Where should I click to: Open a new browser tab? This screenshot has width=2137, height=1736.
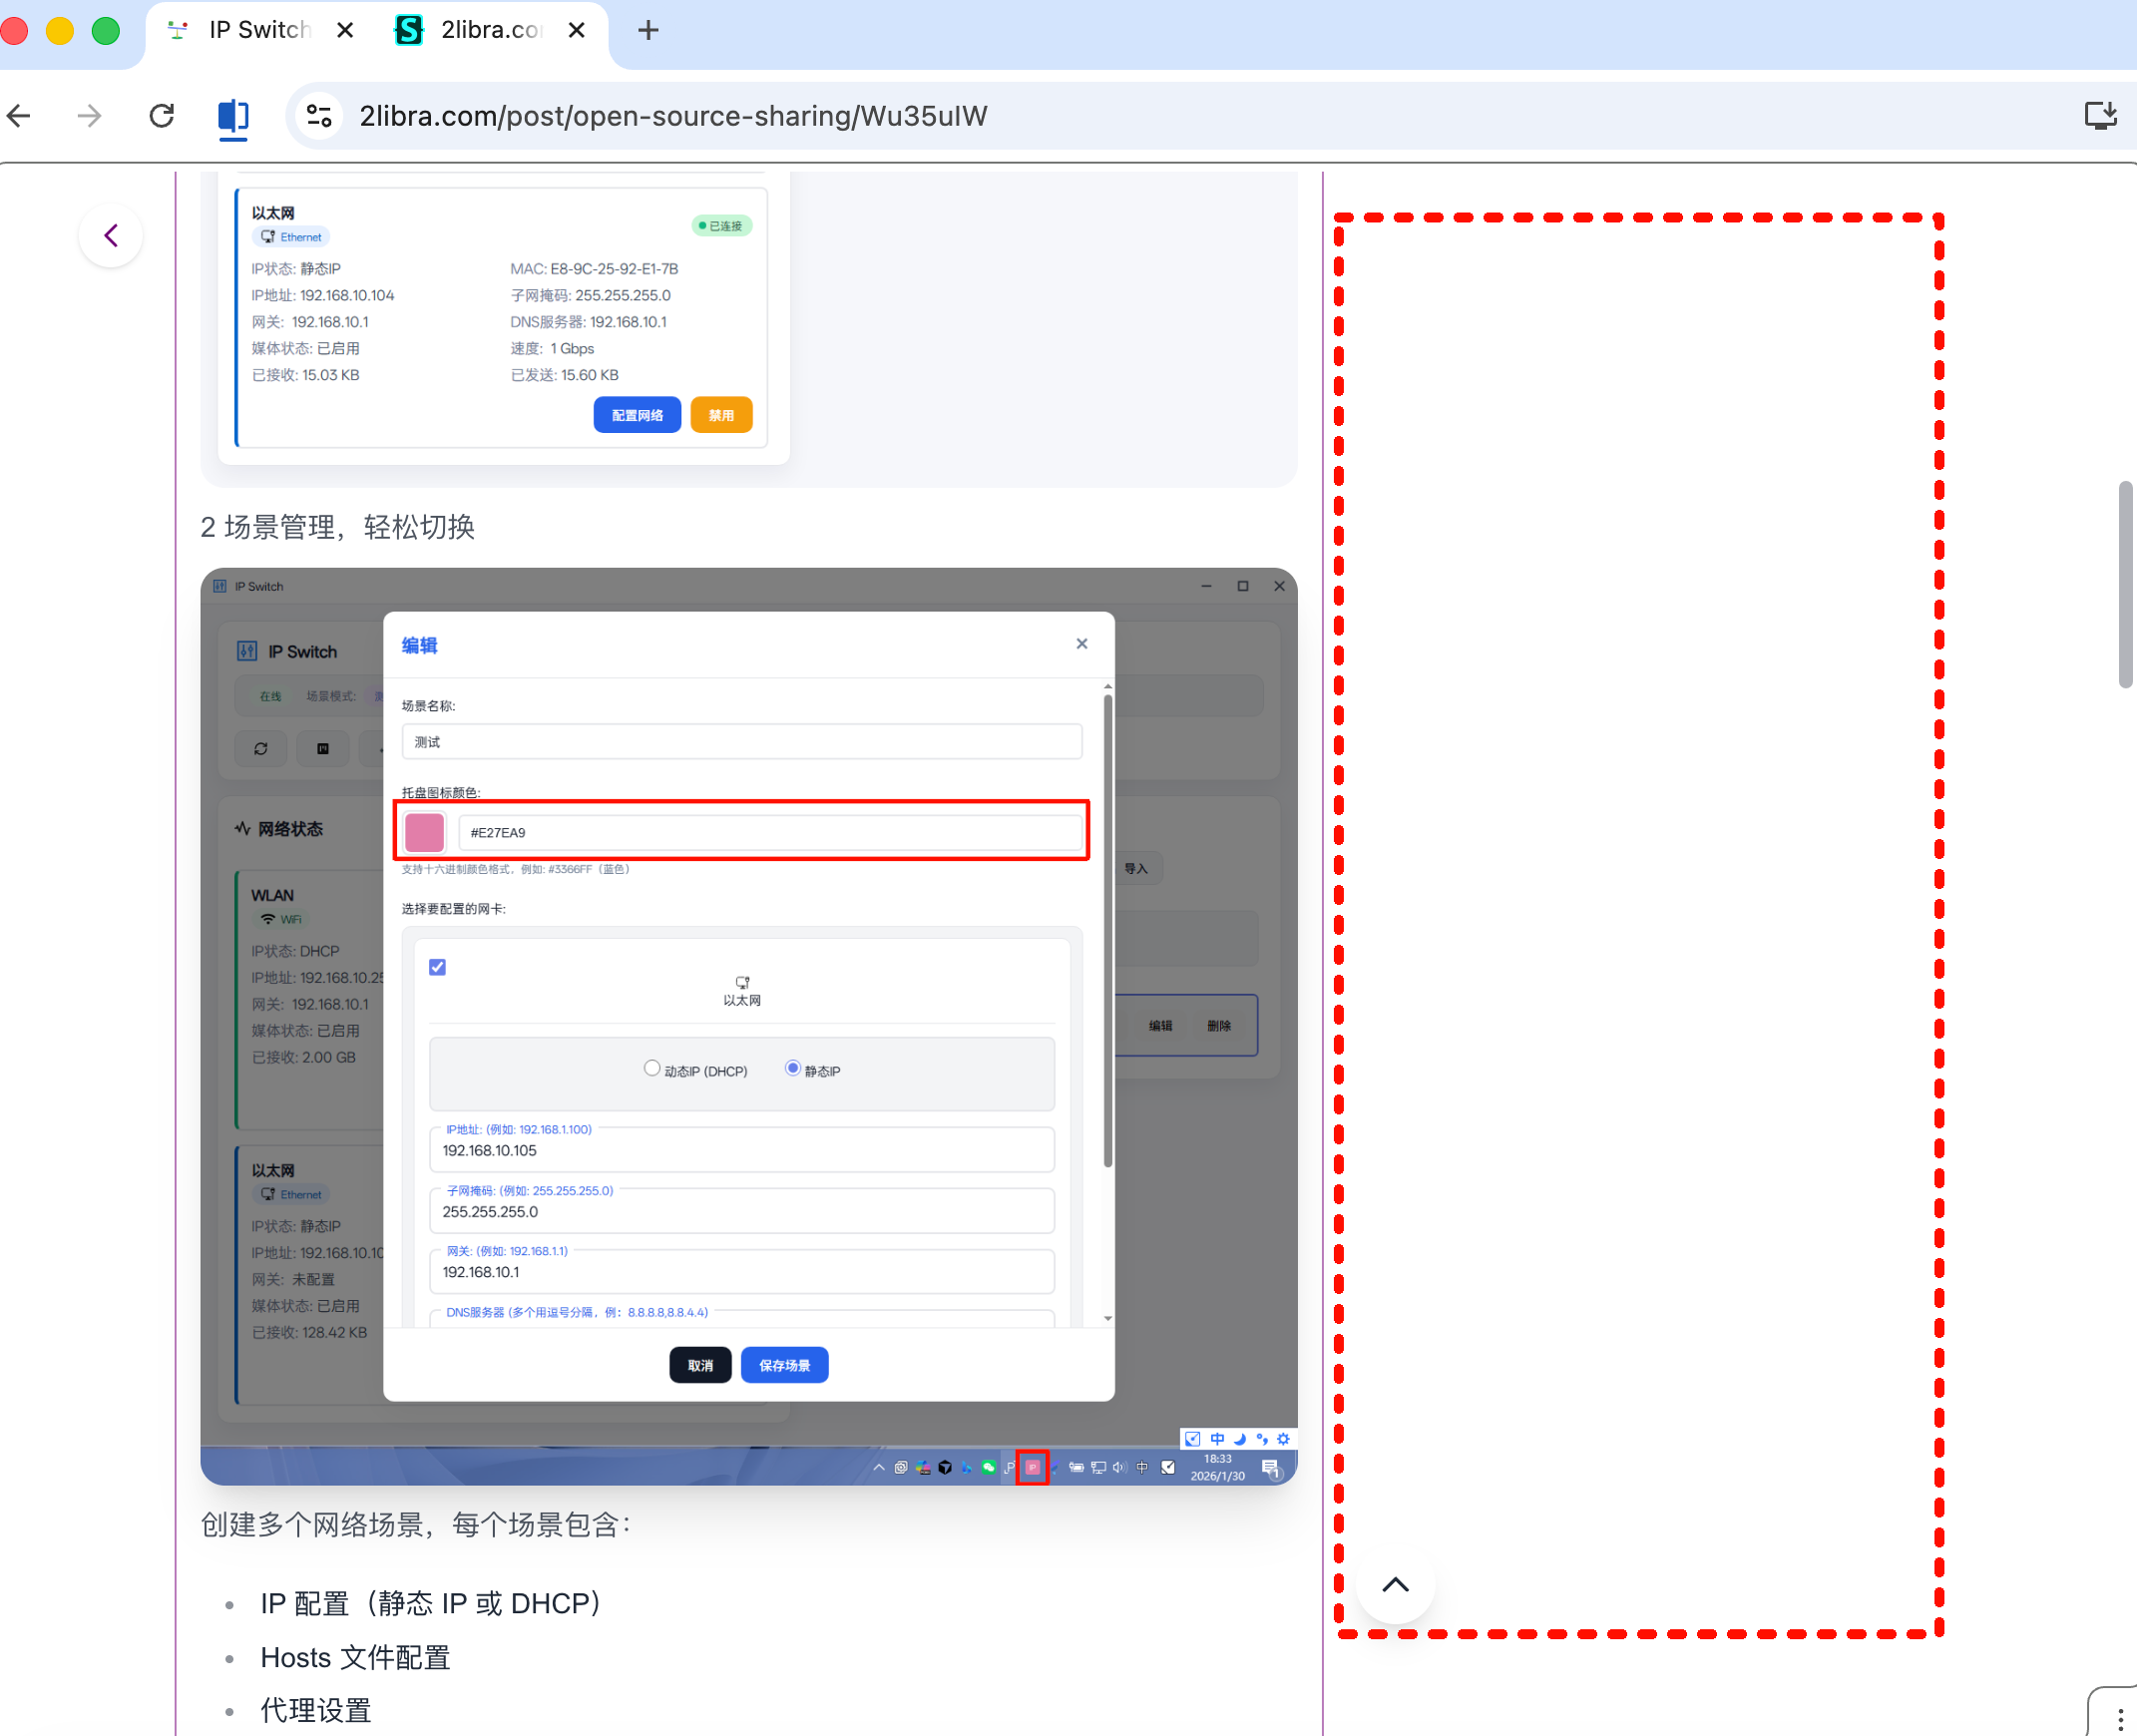point(648,30)
